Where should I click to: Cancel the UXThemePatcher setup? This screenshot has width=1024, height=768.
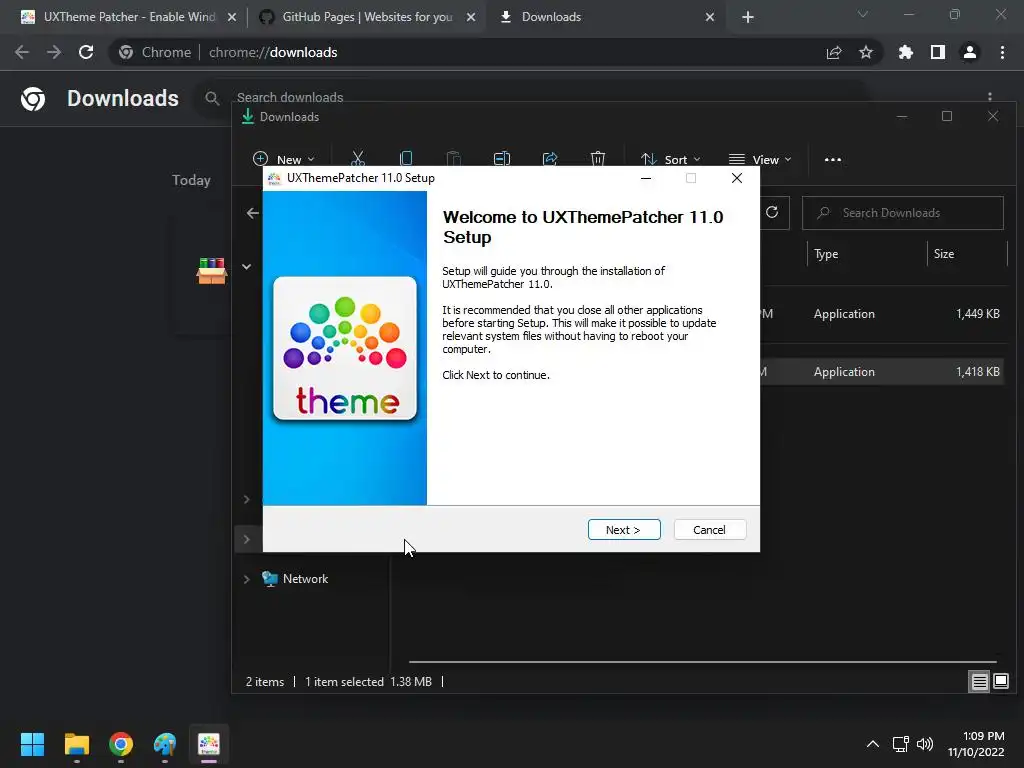(x=709, y=530)
